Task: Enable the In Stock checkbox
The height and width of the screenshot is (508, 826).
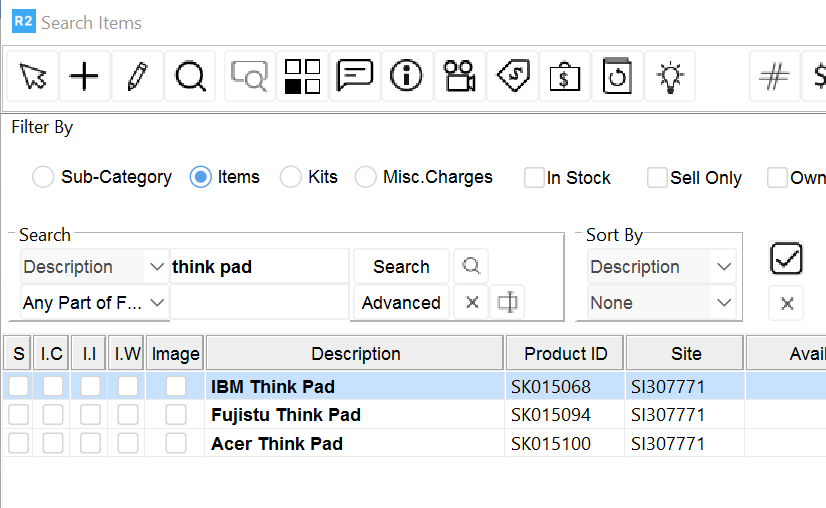Action: [534, 178]
